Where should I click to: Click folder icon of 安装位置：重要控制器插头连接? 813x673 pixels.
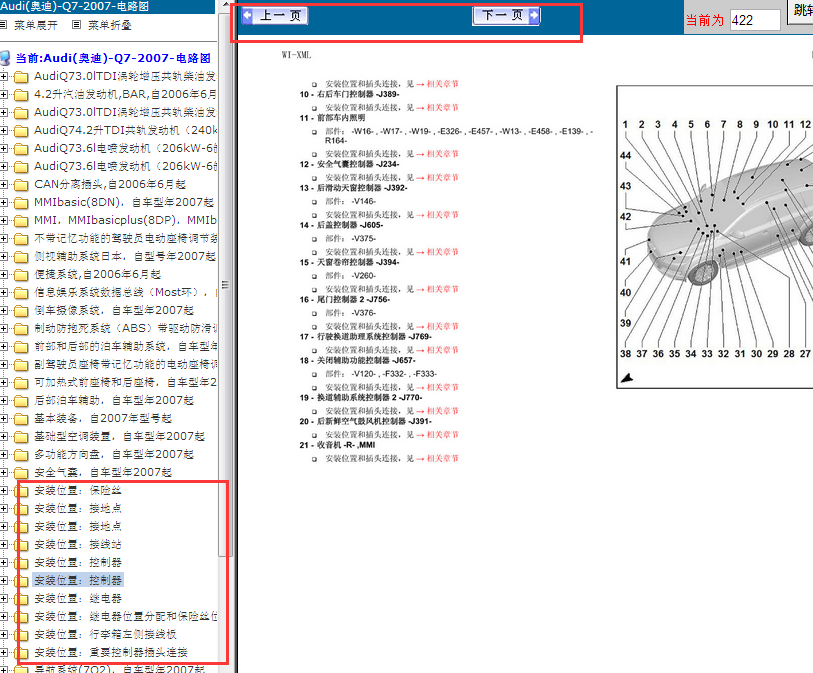(x=21, y=653)
